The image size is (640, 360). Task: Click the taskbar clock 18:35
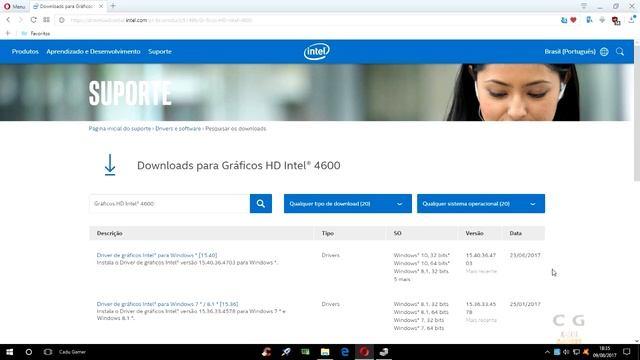coord(604,352)
